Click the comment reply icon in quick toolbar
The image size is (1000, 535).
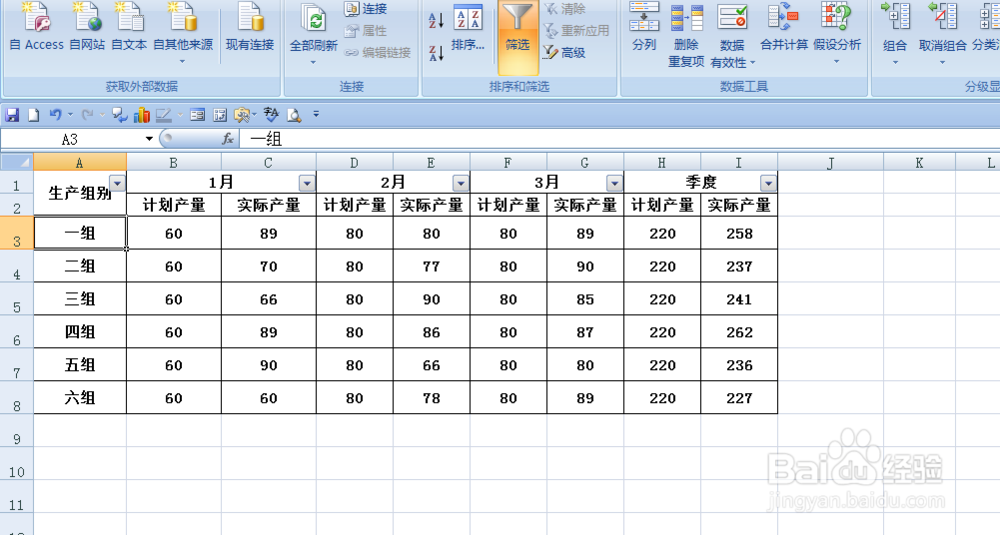[x=119, y=115]
